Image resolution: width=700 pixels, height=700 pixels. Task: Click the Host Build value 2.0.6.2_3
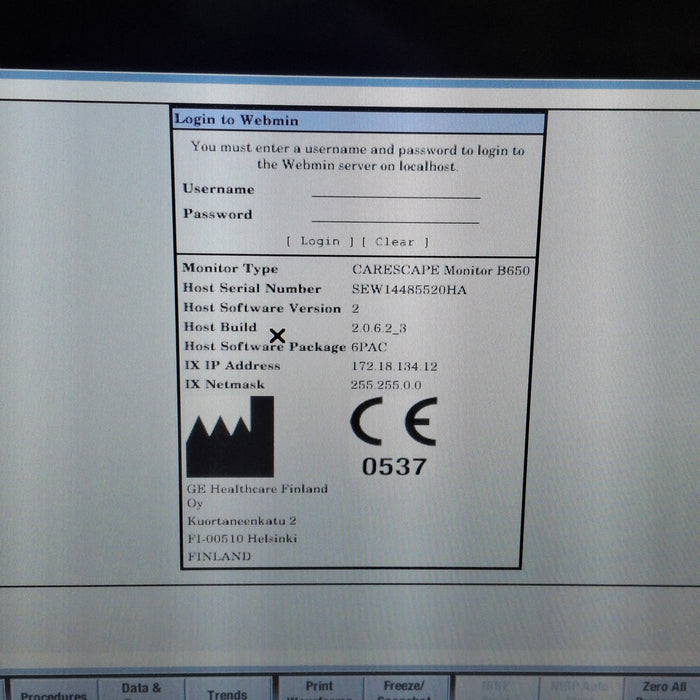coord(379,328)
